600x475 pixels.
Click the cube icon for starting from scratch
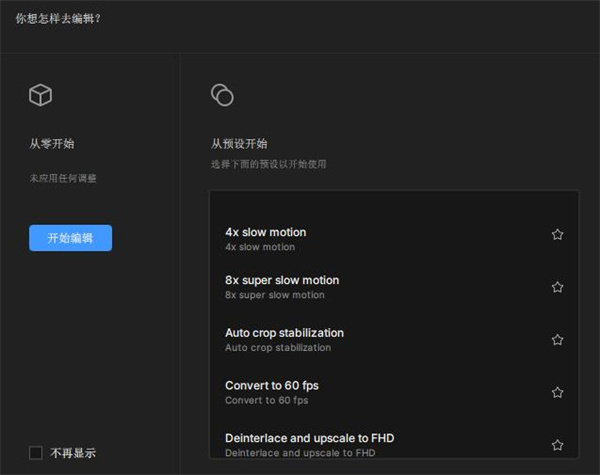pyautogui.click(x=40, y=95)
